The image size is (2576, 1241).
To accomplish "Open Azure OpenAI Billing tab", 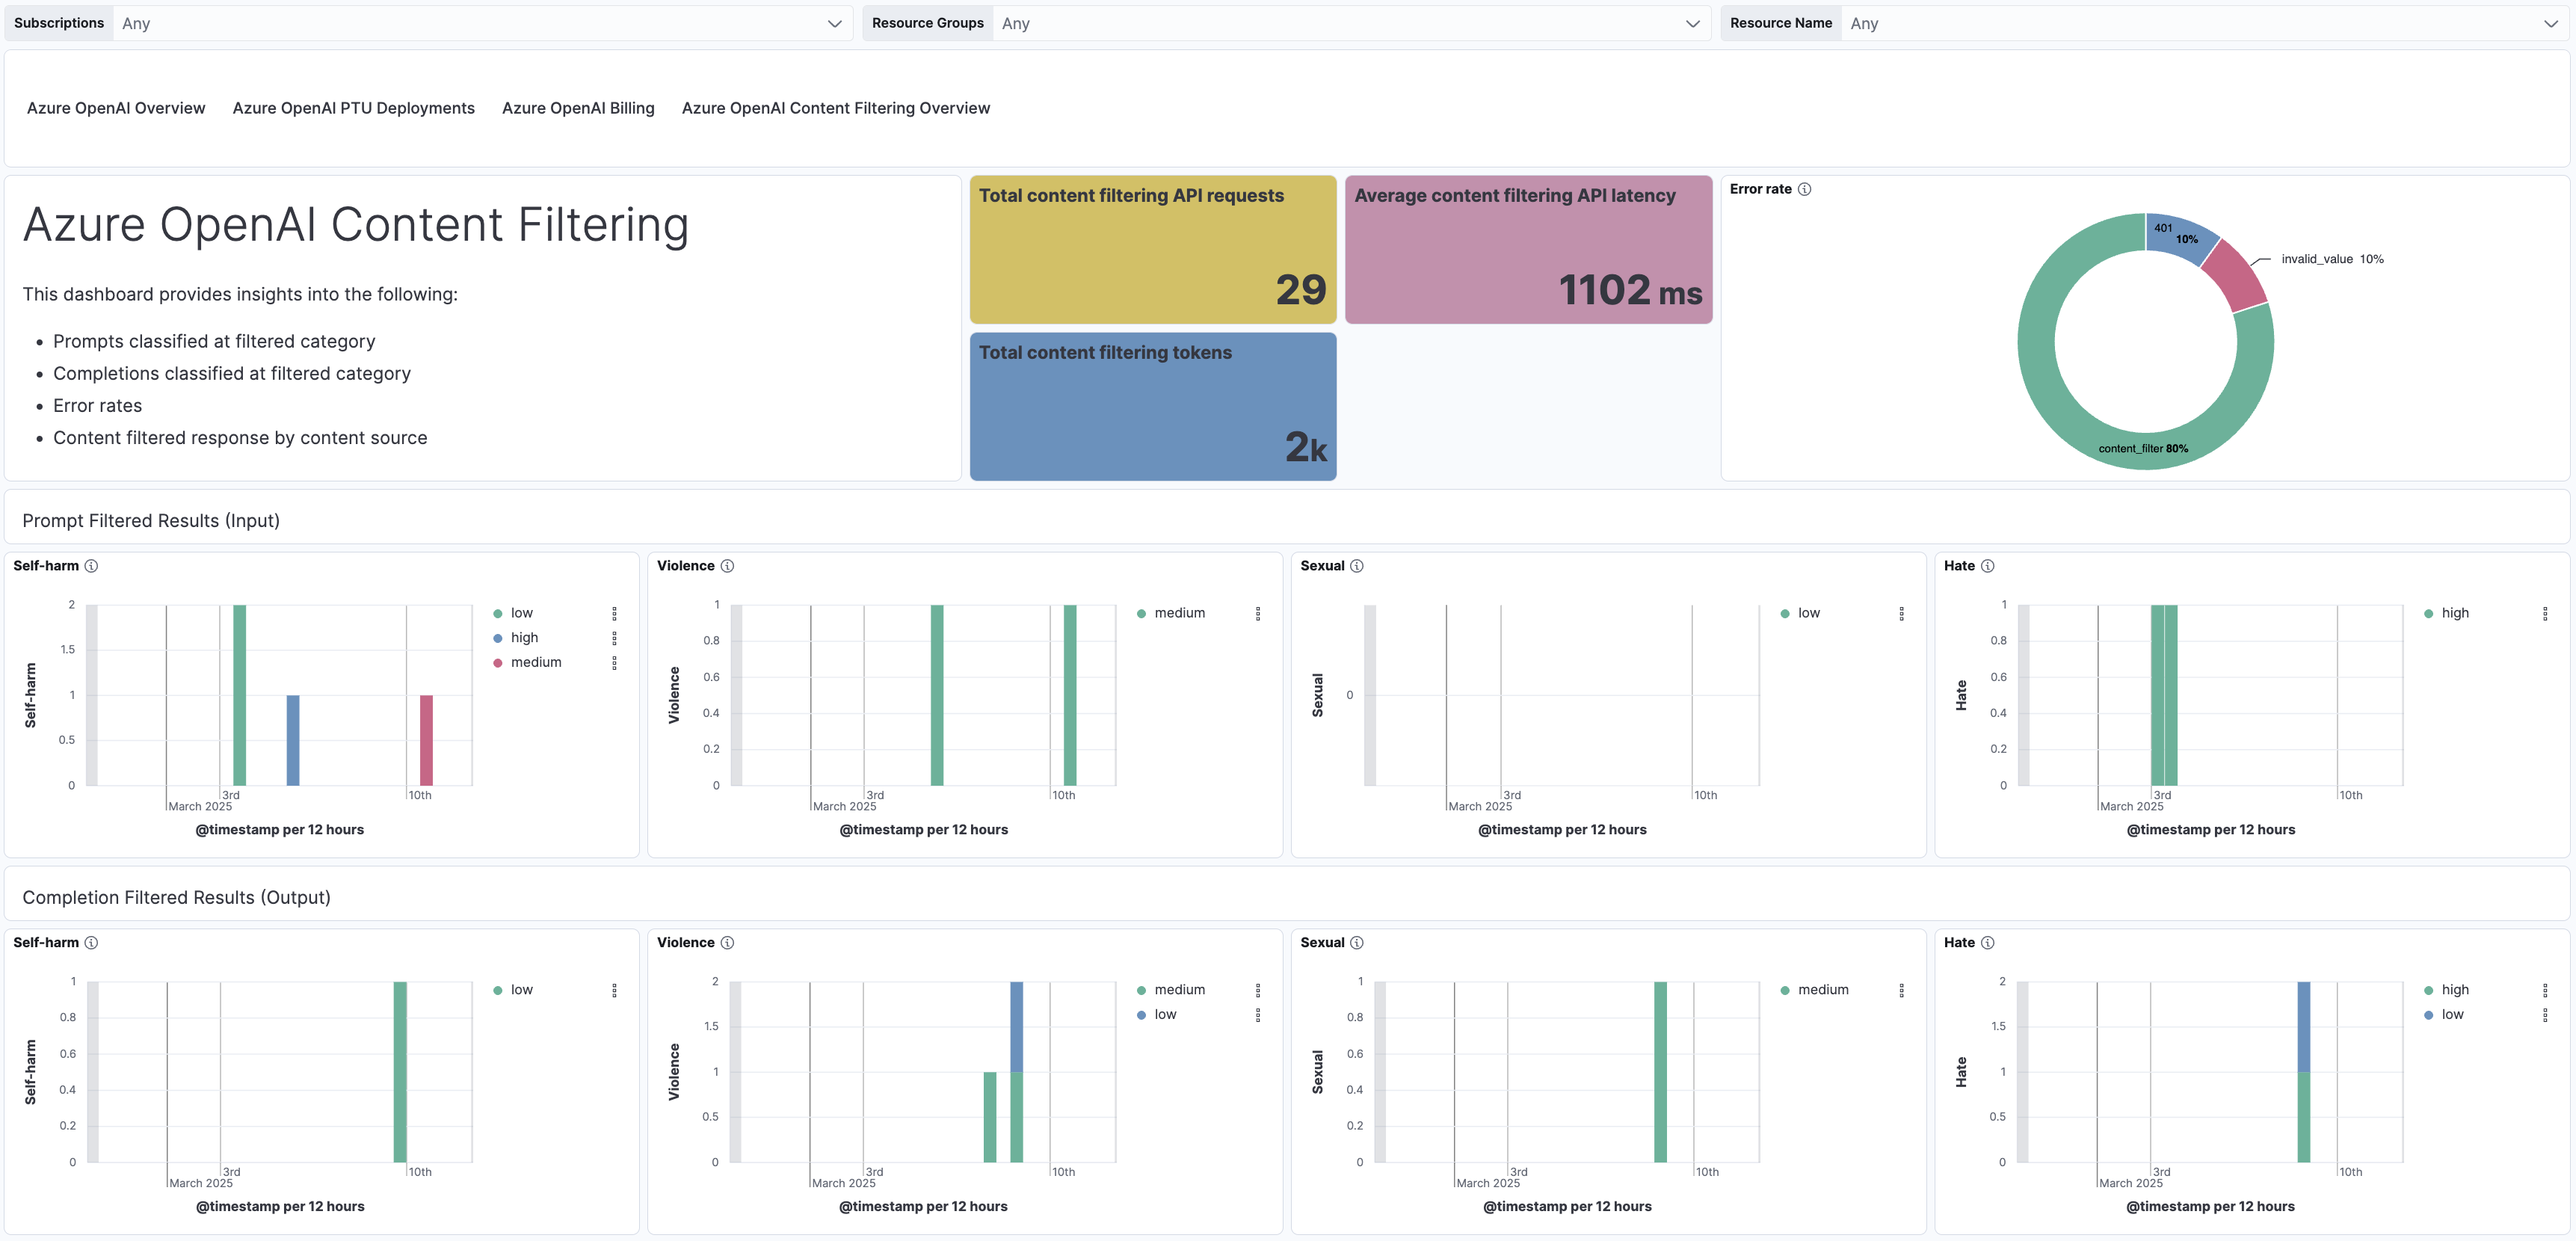I will click(x=578, y=108).
